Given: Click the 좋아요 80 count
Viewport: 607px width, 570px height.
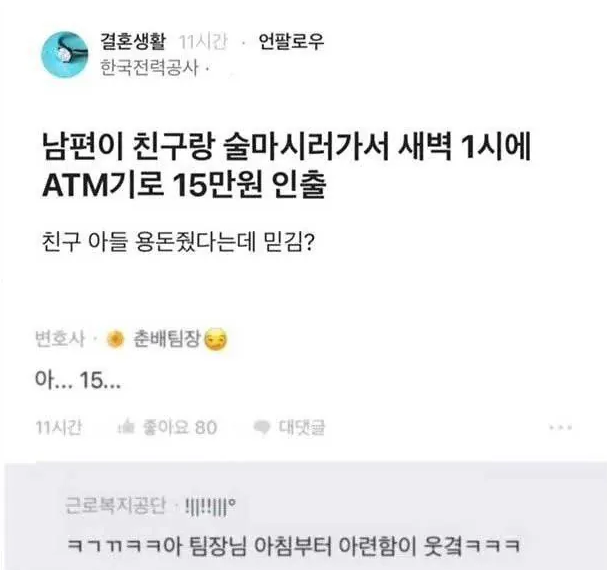Looking at the screenshot, I should (x=180, y=428).
